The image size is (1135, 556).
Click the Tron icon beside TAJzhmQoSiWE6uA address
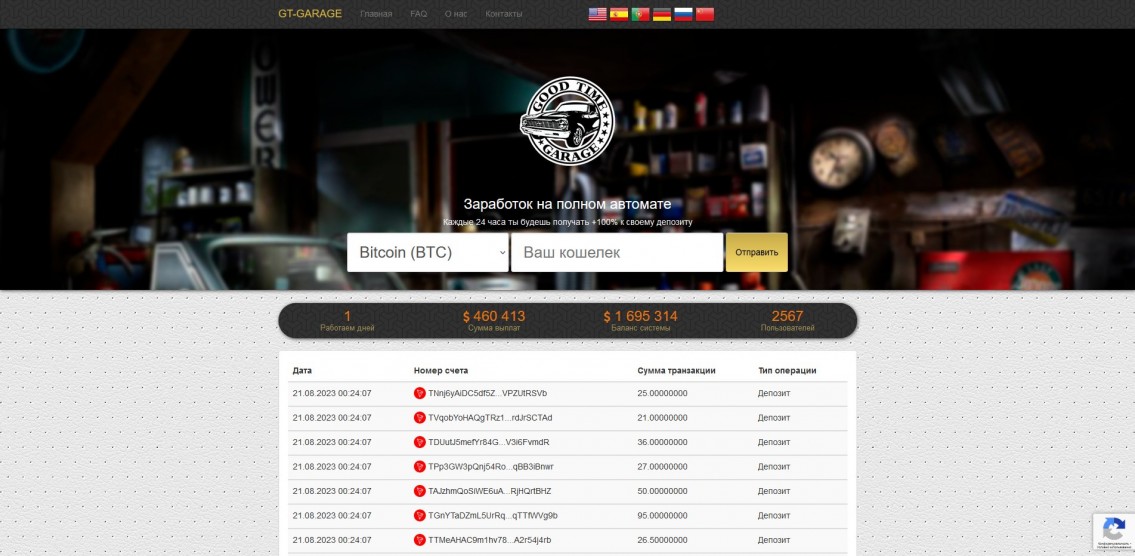[420, 491]
